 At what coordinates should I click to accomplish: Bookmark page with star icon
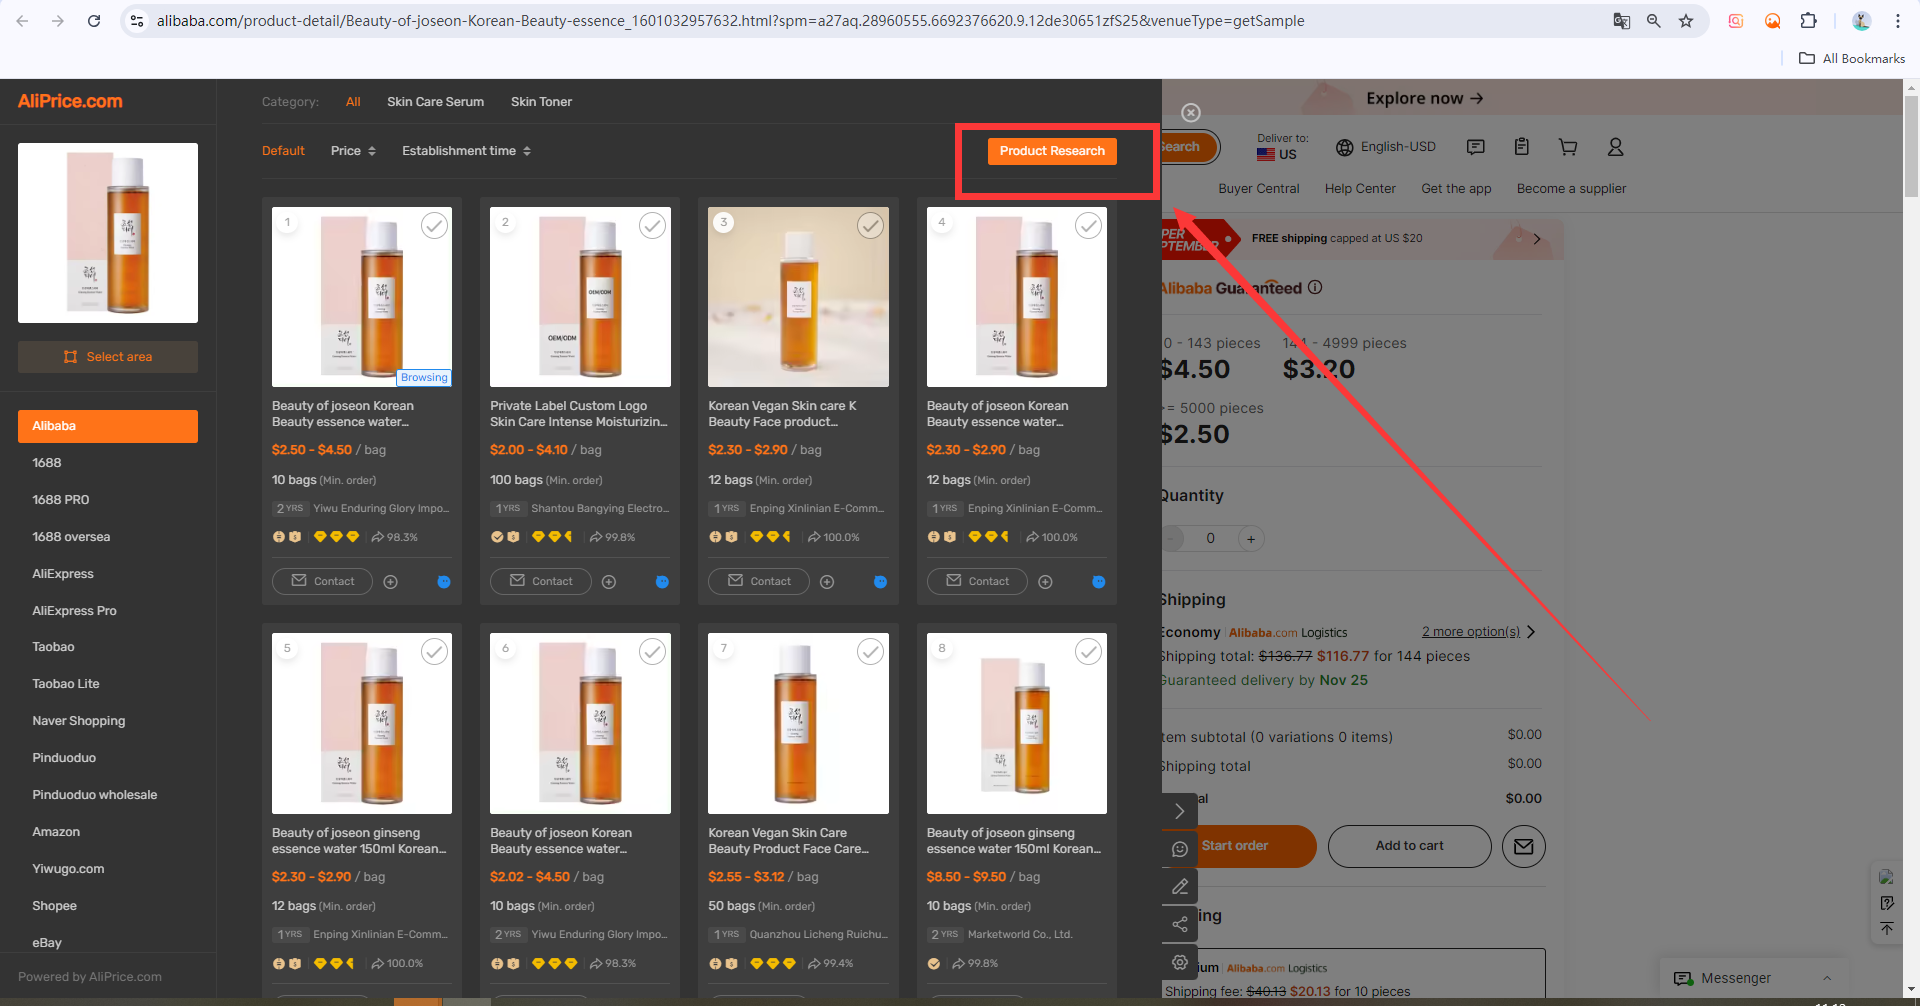(x=1686, y=20)
